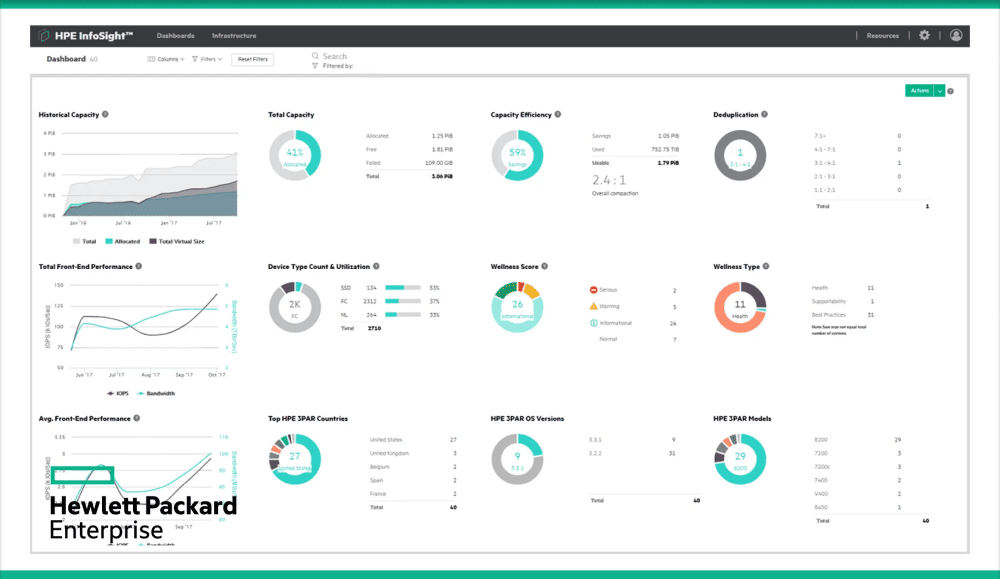Show help for Wellness Type
The image size is (1000, 579).
click(766, 266)
